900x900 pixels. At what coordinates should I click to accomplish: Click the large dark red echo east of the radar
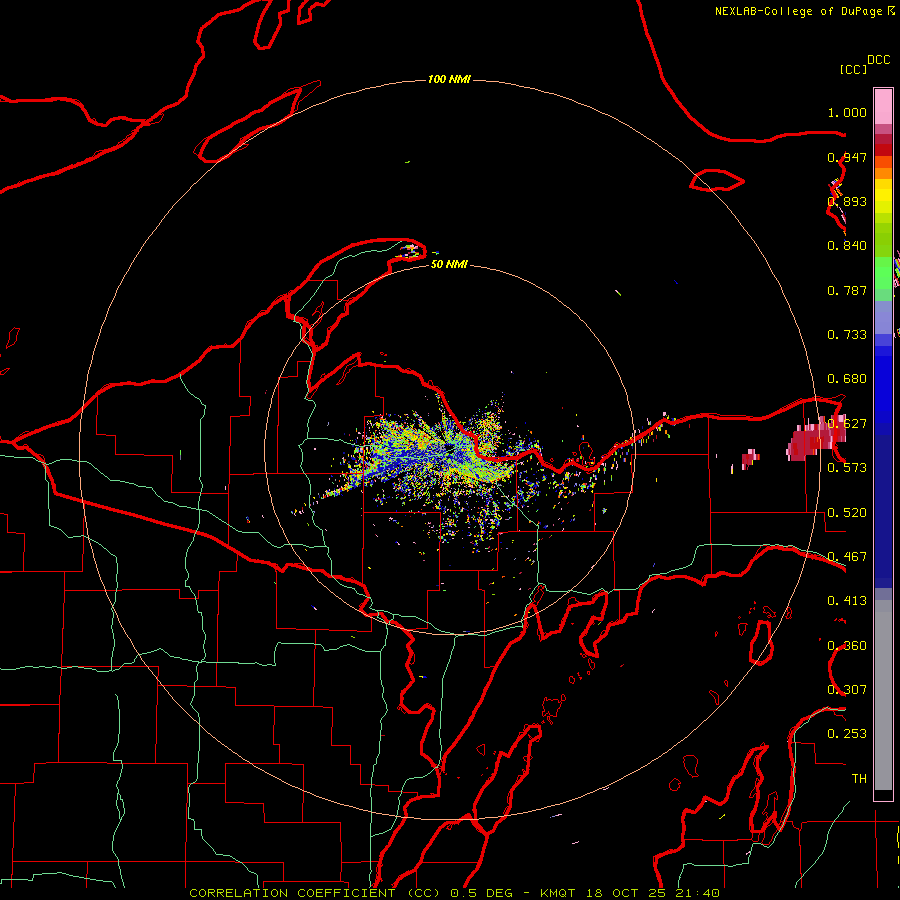(x=814, y=438)
